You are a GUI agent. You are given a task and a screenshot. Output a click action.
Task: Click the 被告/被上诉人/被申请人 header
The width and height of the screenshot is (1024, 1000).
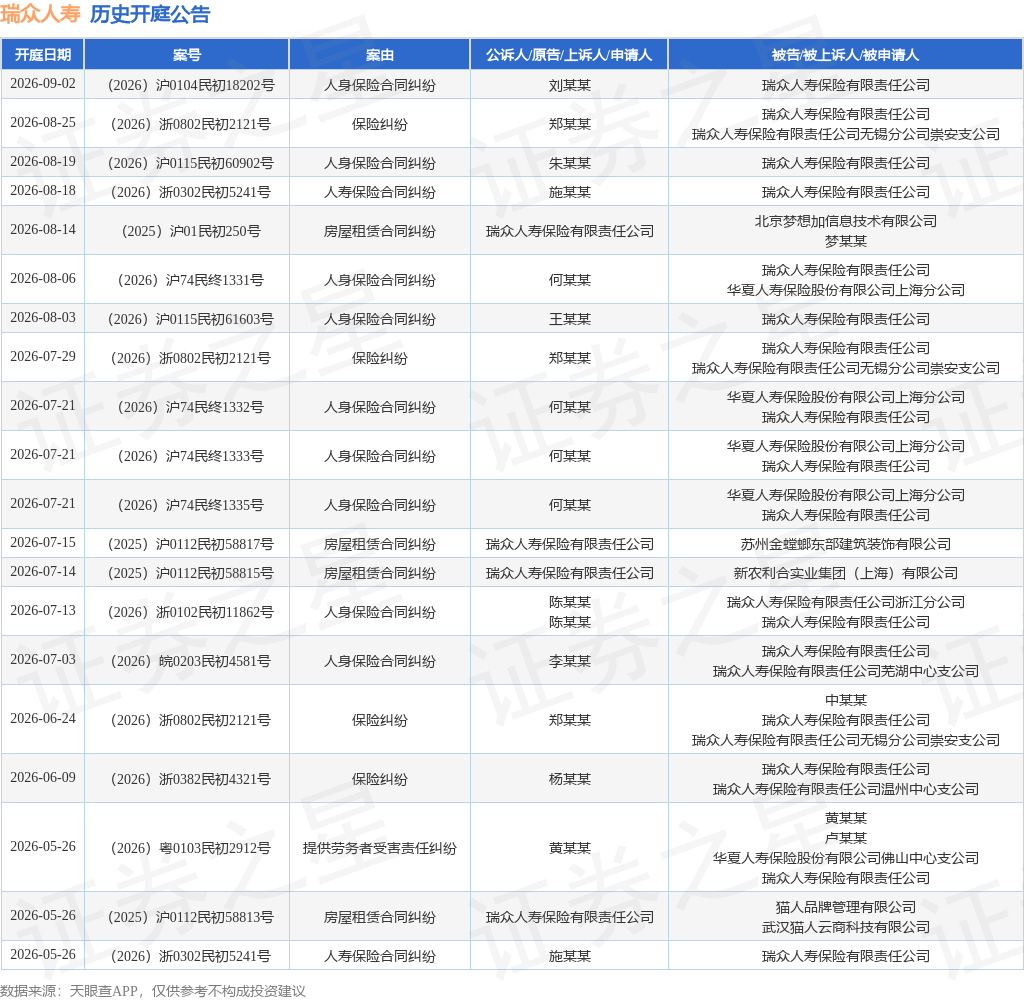click(845, 55)
